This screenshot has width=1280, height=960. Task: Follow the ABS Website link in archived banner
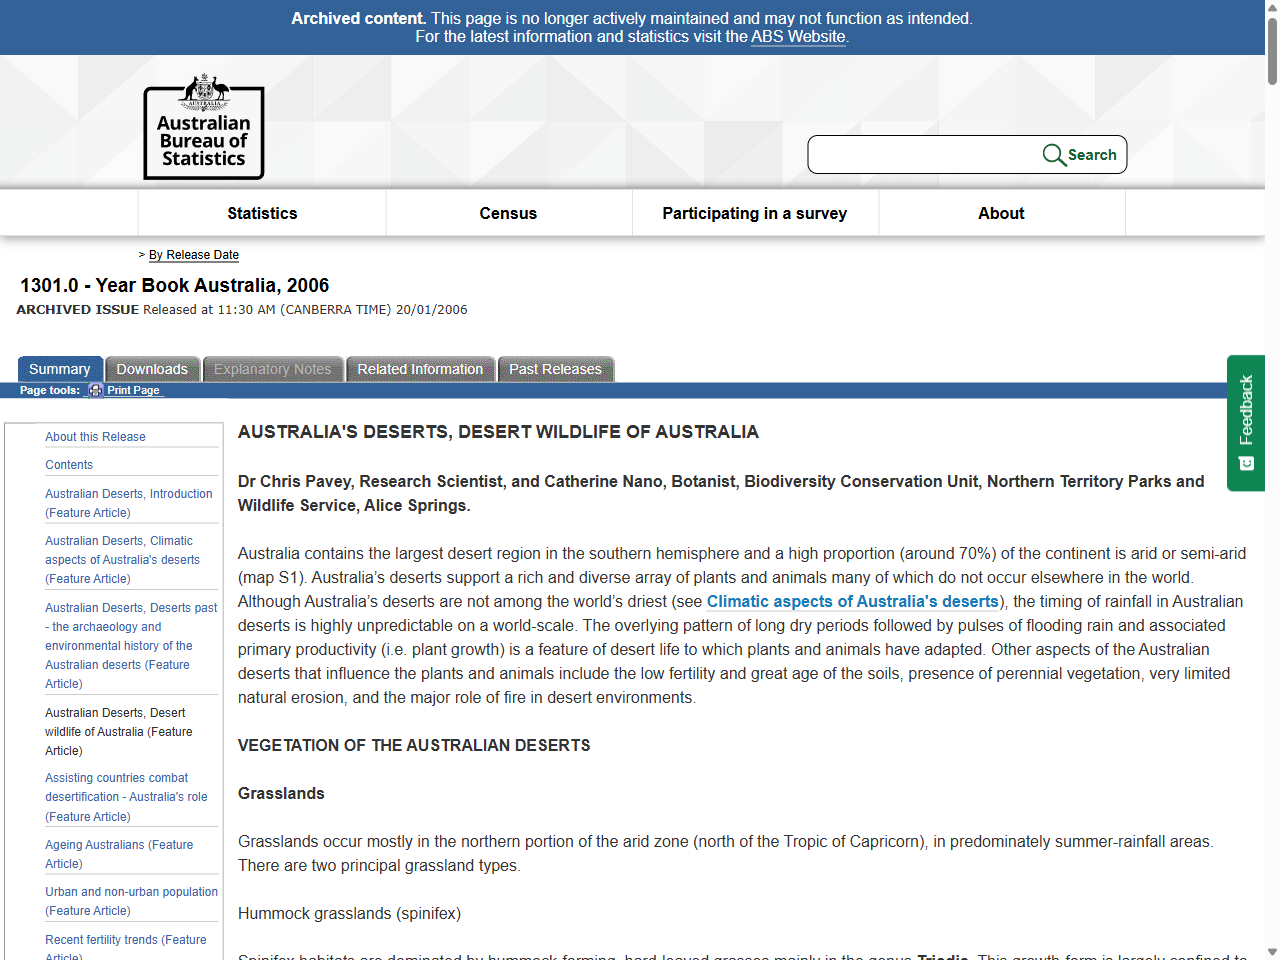797,36
